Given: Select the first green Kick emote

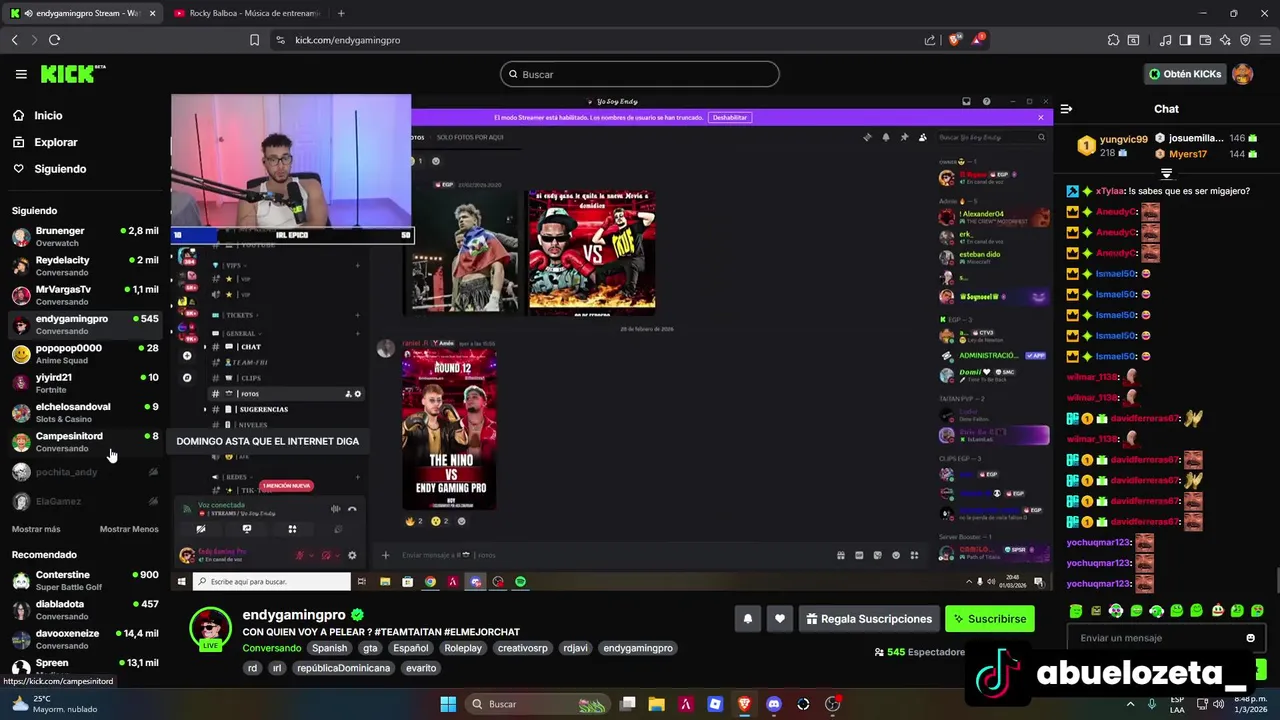Looking at the screenshot, I should tap(1076, 610).
